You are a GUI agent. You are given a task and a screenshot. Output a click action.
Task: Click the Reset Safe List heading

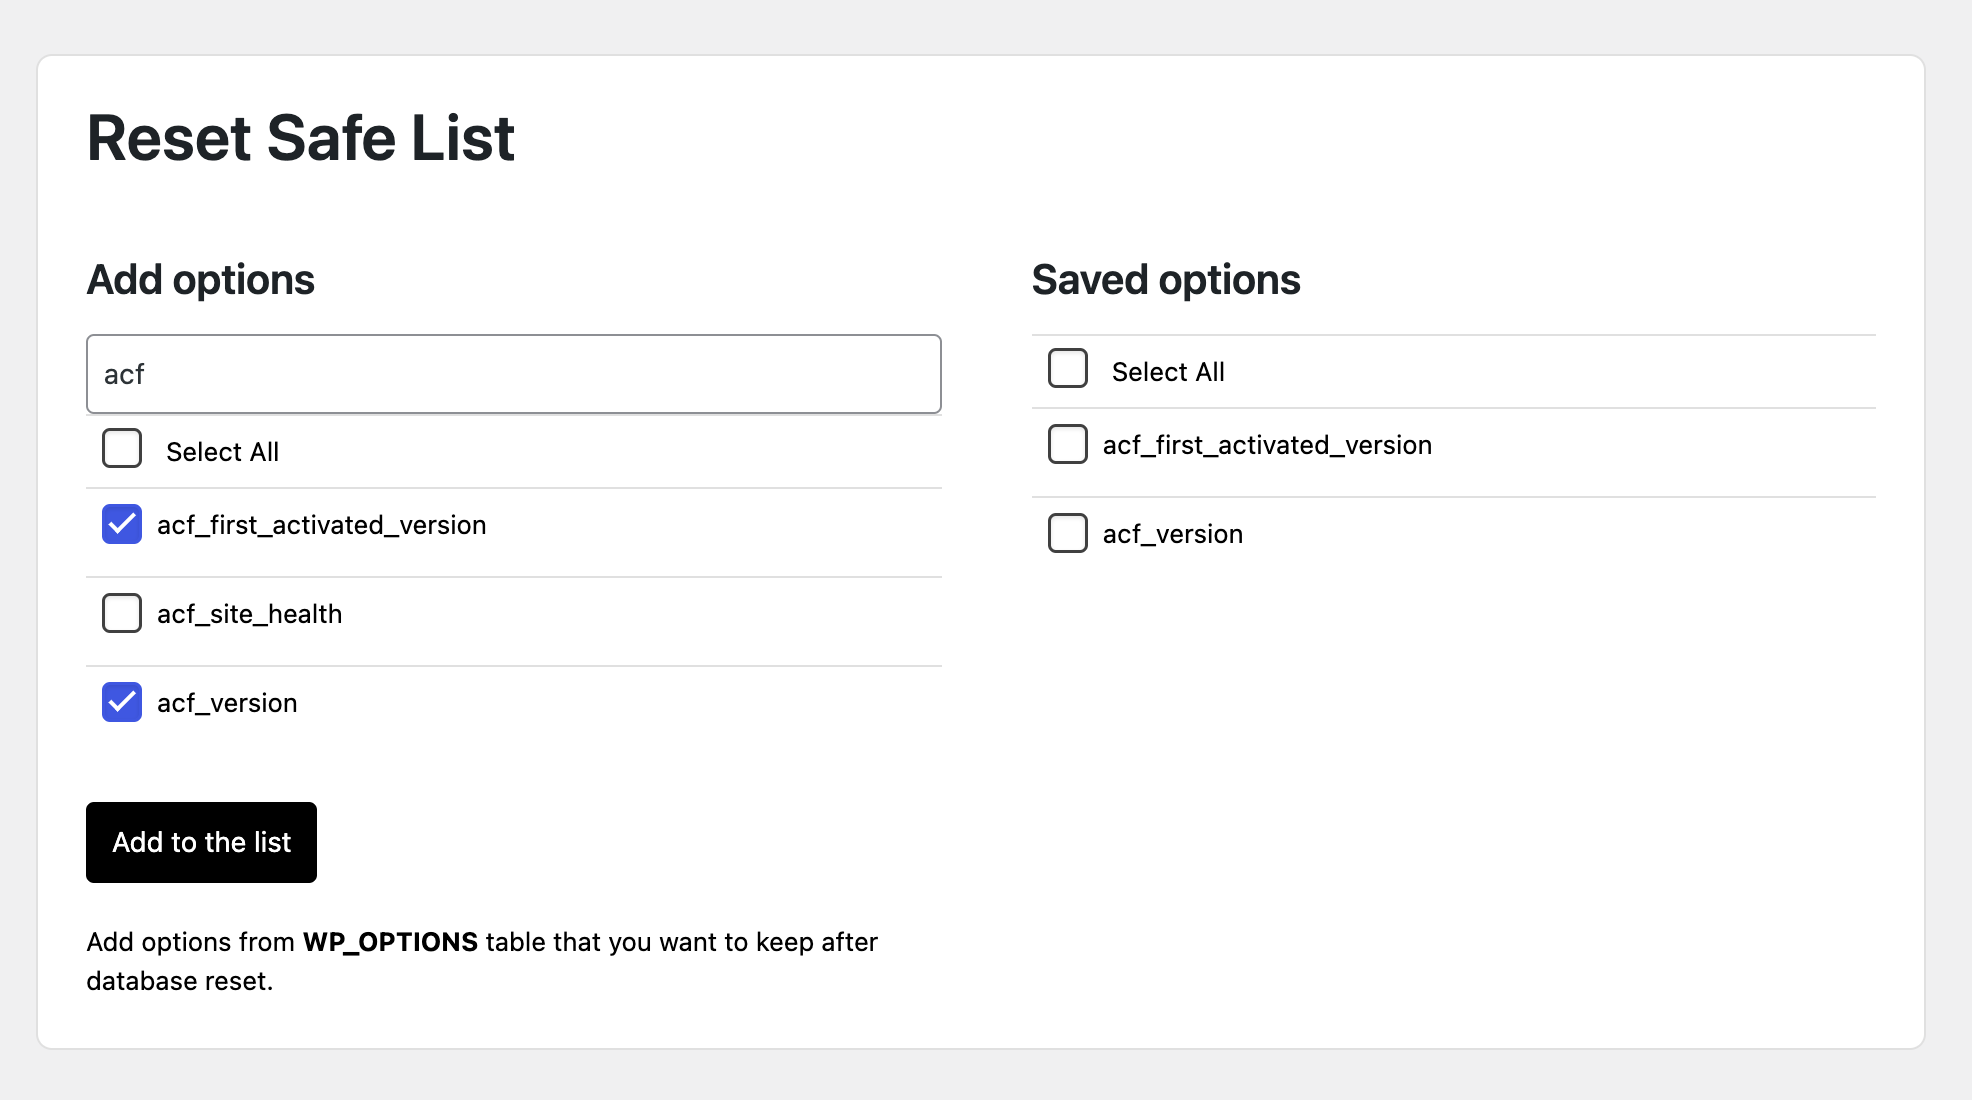click(x=301, y=138)
